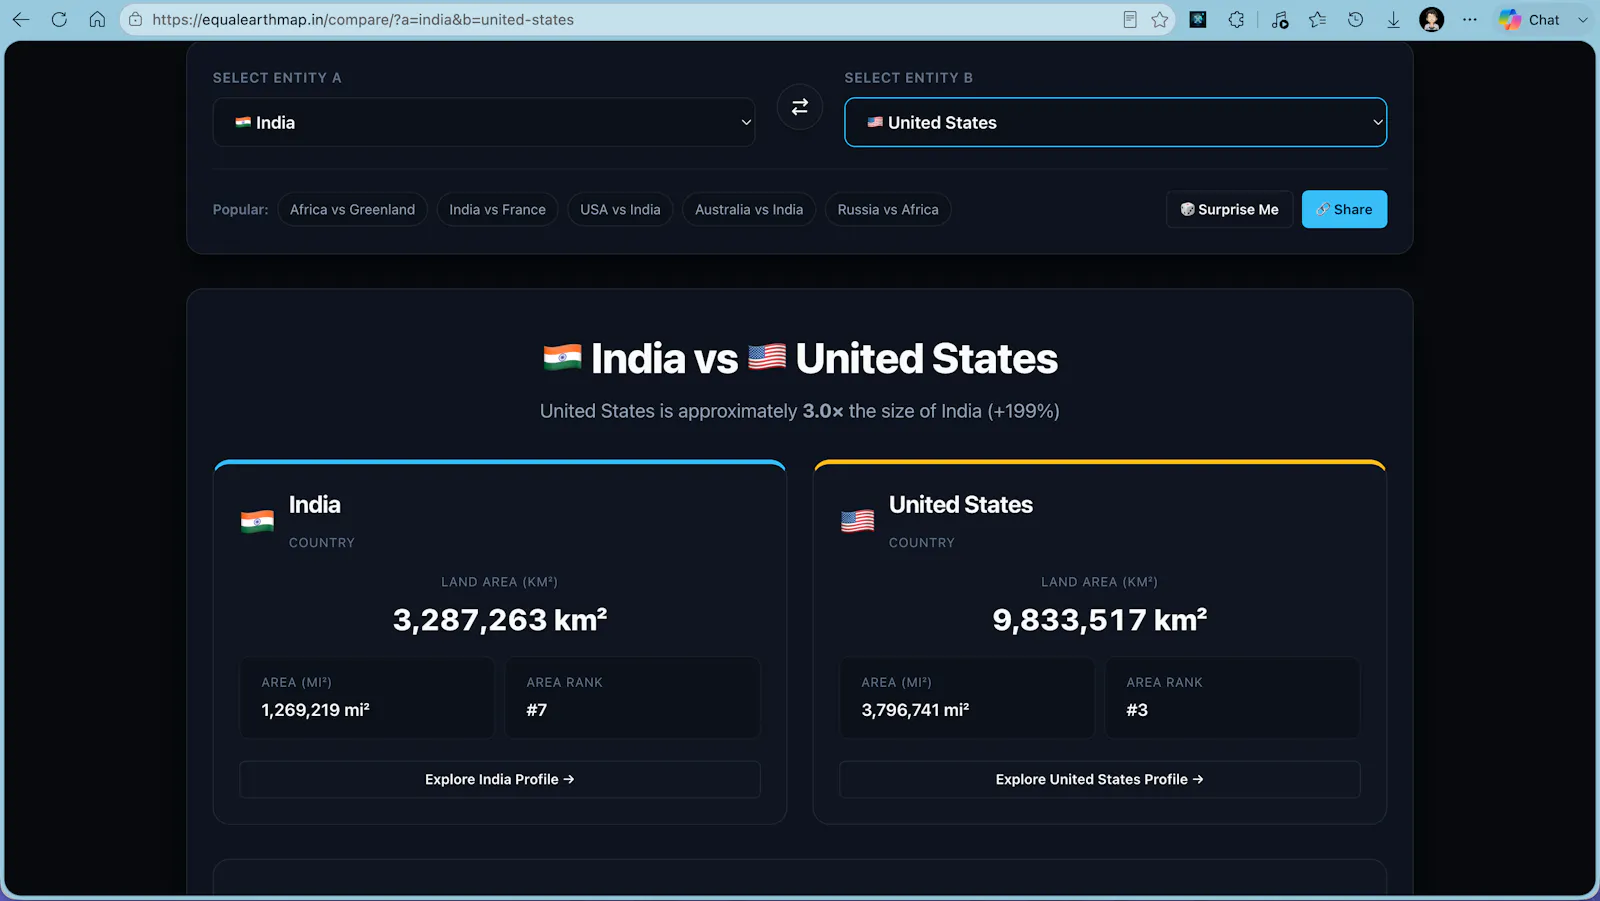Open the Entity A dropdown showing India

(x=484, y=122)
